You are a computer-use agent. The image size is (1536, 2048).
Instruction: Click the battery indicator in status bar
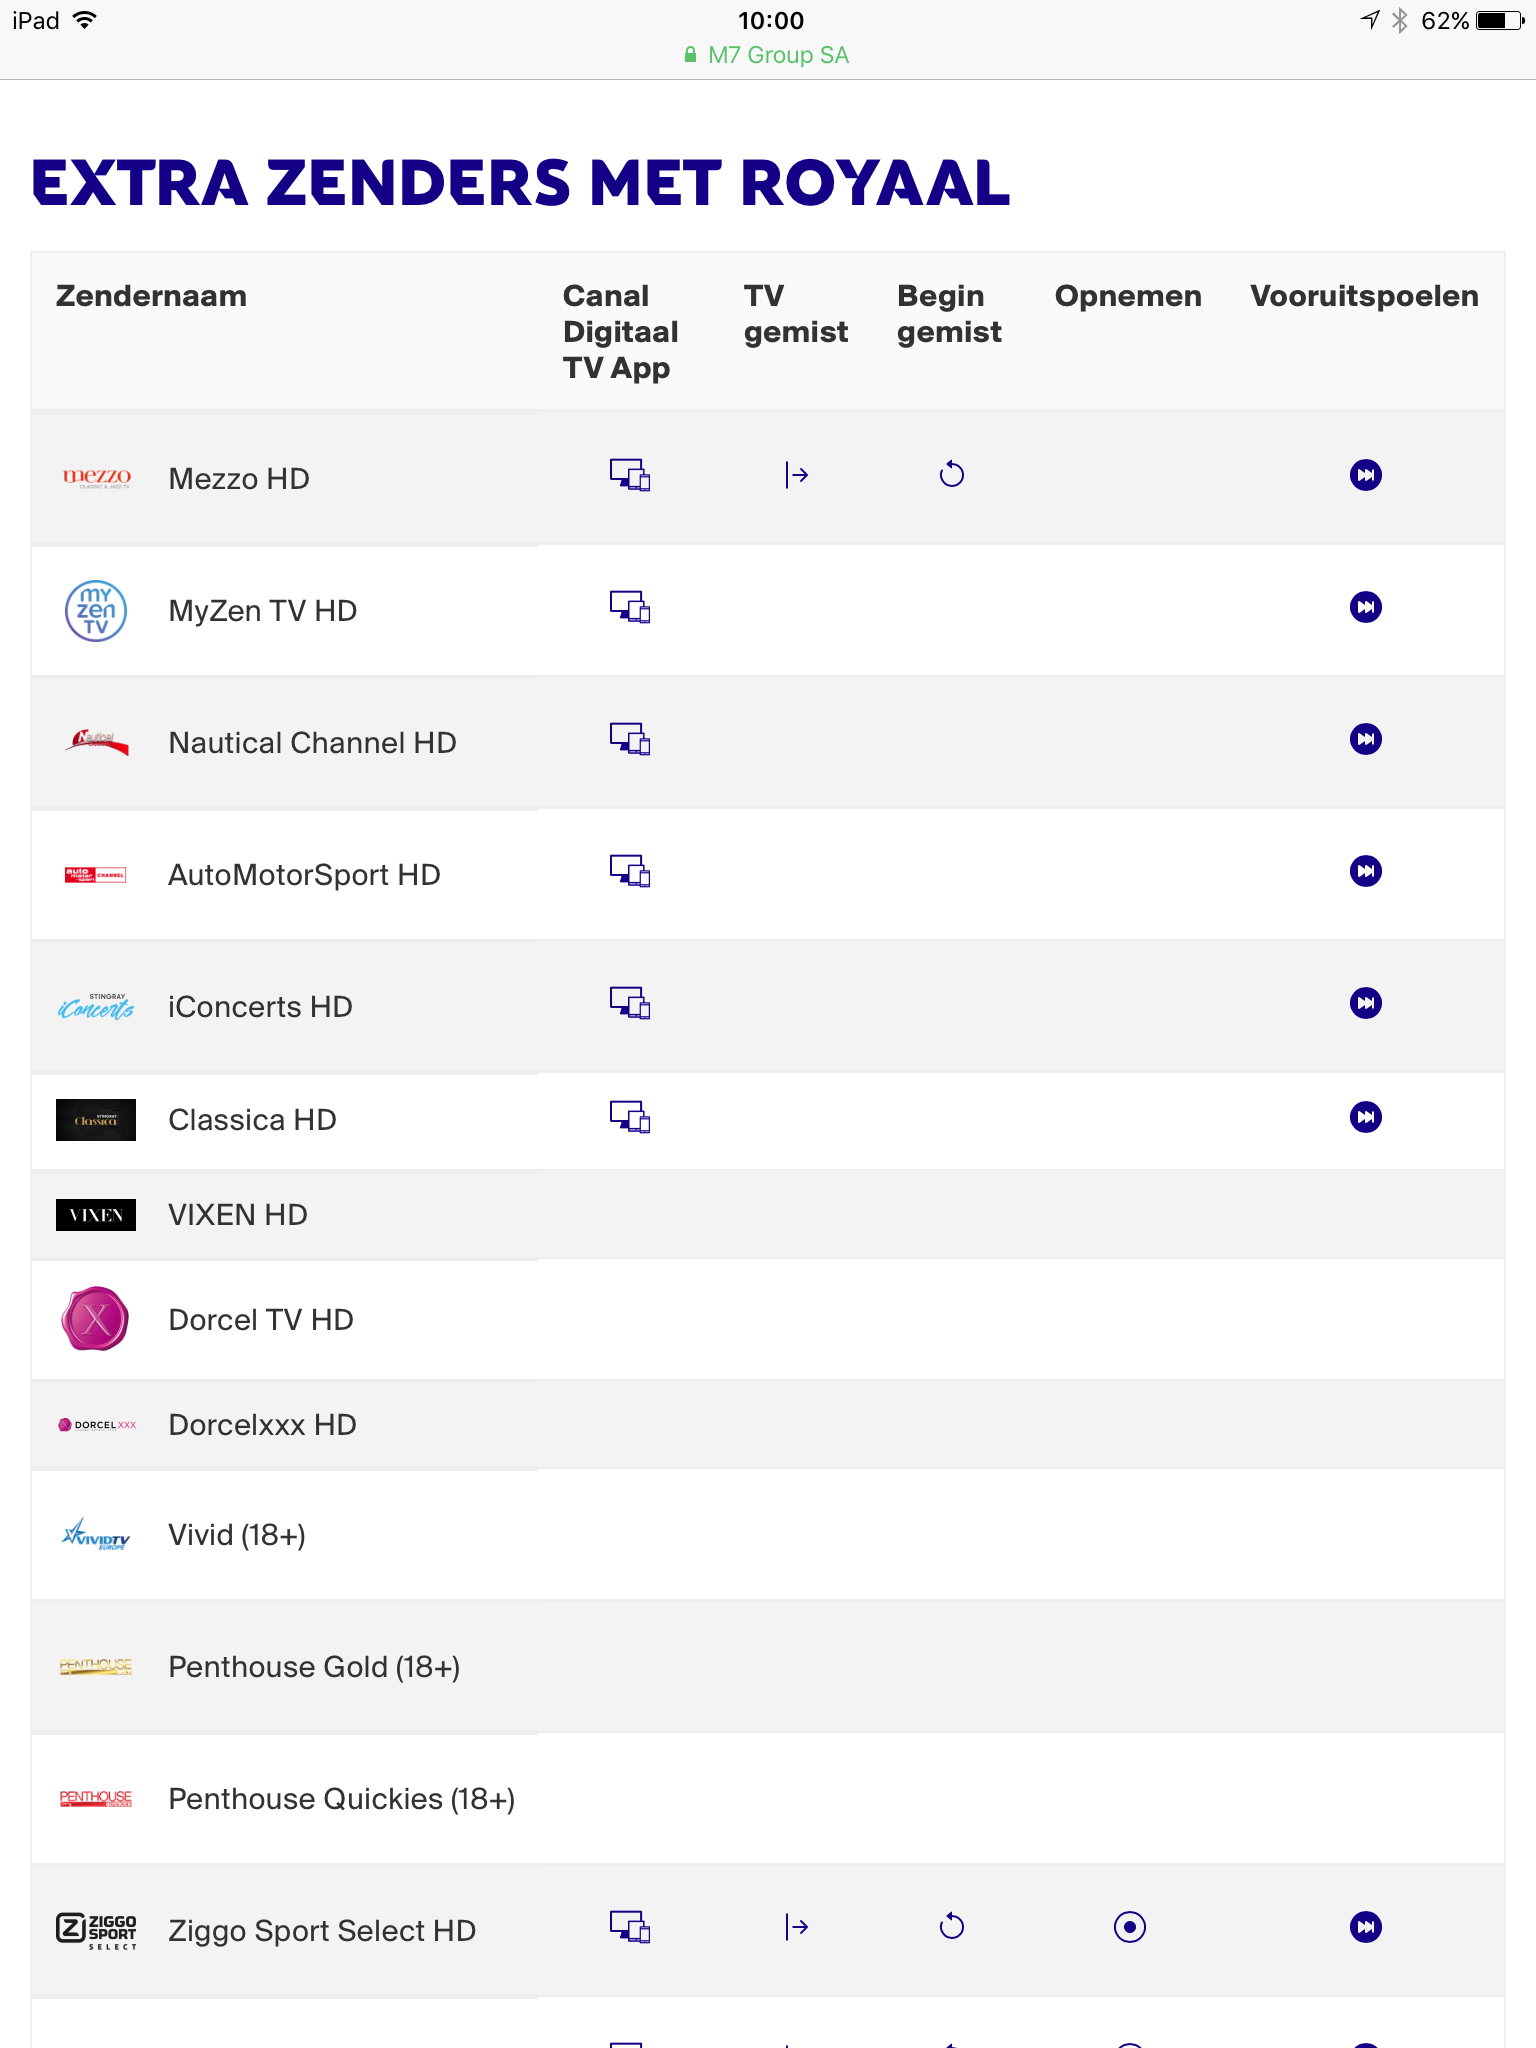[x=1499, y=21]
